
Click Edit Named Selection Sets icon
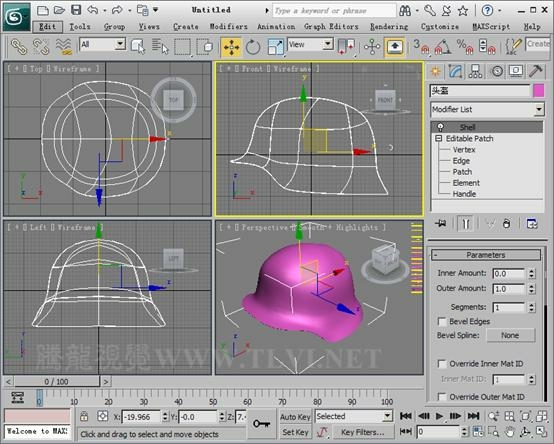click(513, 47)
